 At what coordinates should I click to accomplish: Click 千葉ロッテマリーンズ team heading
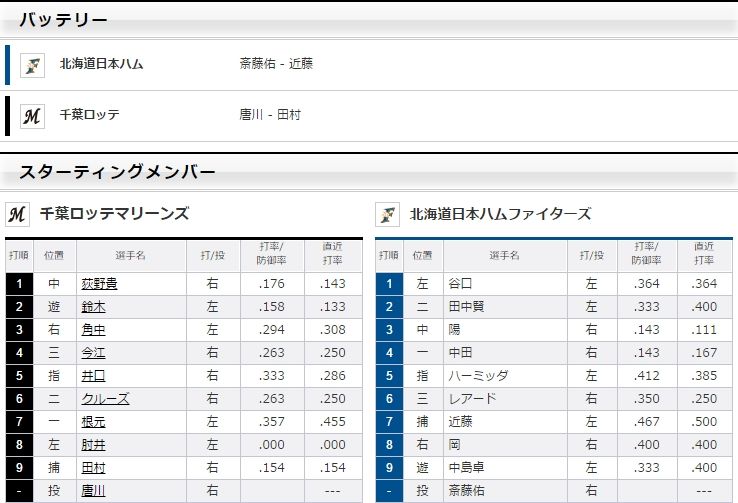point(114,214)
